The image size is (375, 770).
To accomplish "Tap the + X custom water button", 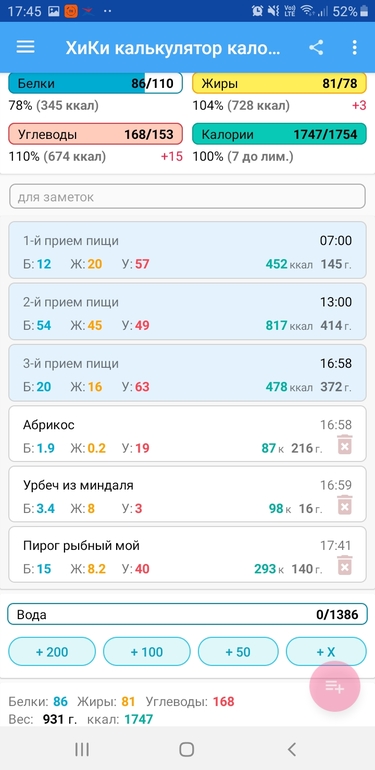I will 326,652.
